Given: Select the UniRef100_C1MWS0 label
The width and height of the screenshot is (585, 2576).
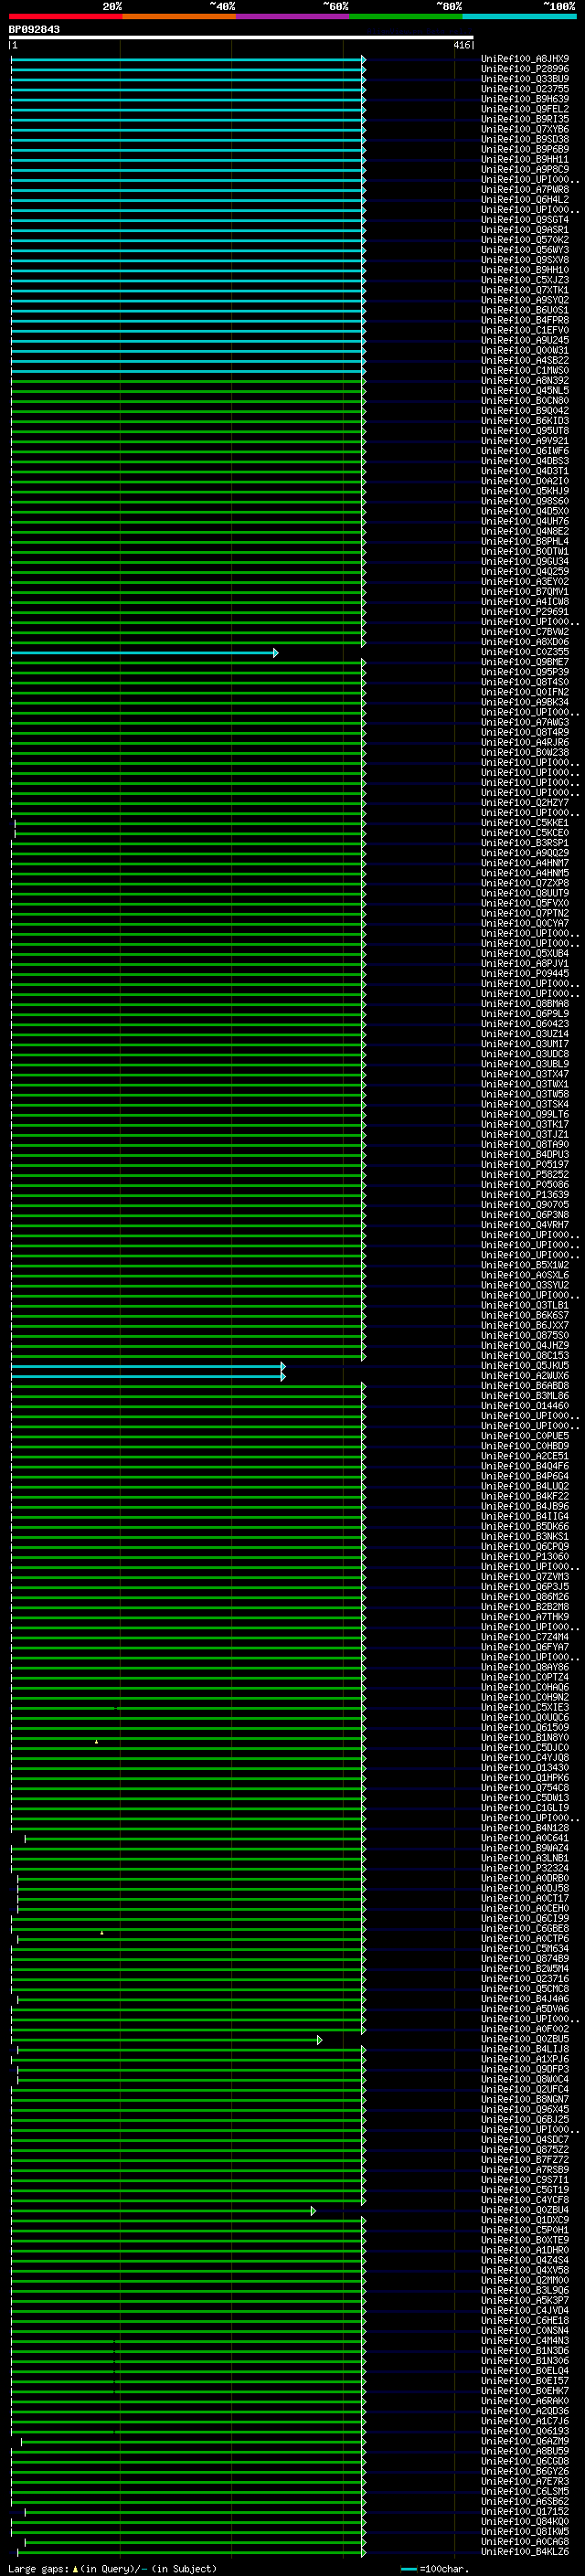Looking at the screenshot, I should pyautogui.click(x=525, y=370).
